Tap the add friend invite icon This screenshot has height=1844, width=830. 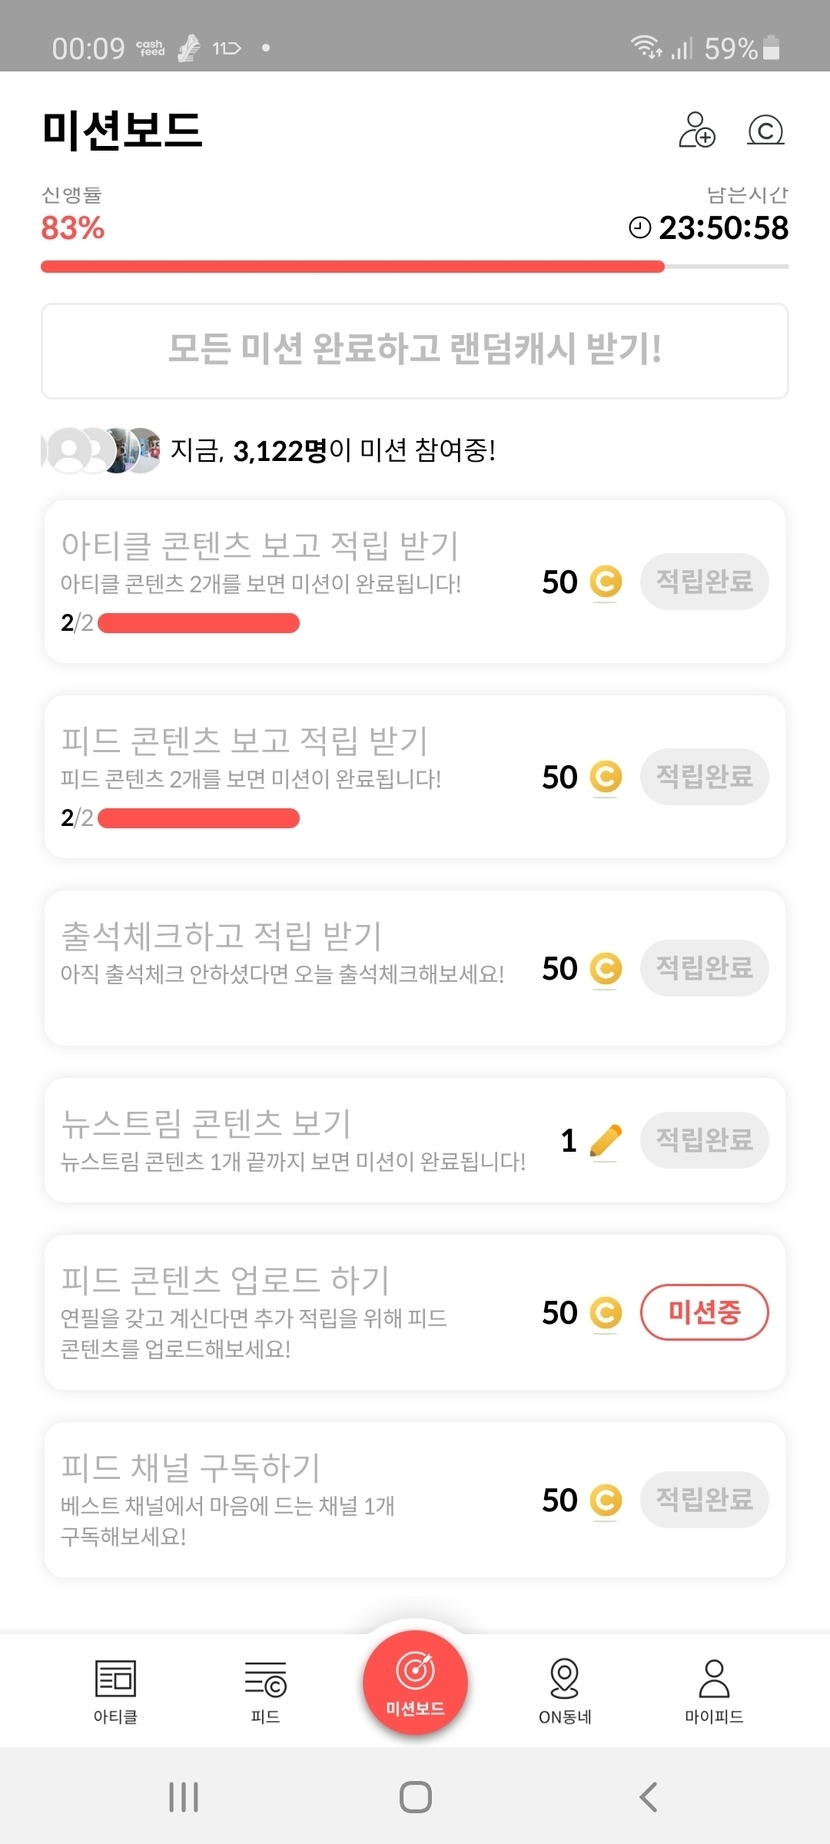tap(697, 130)
